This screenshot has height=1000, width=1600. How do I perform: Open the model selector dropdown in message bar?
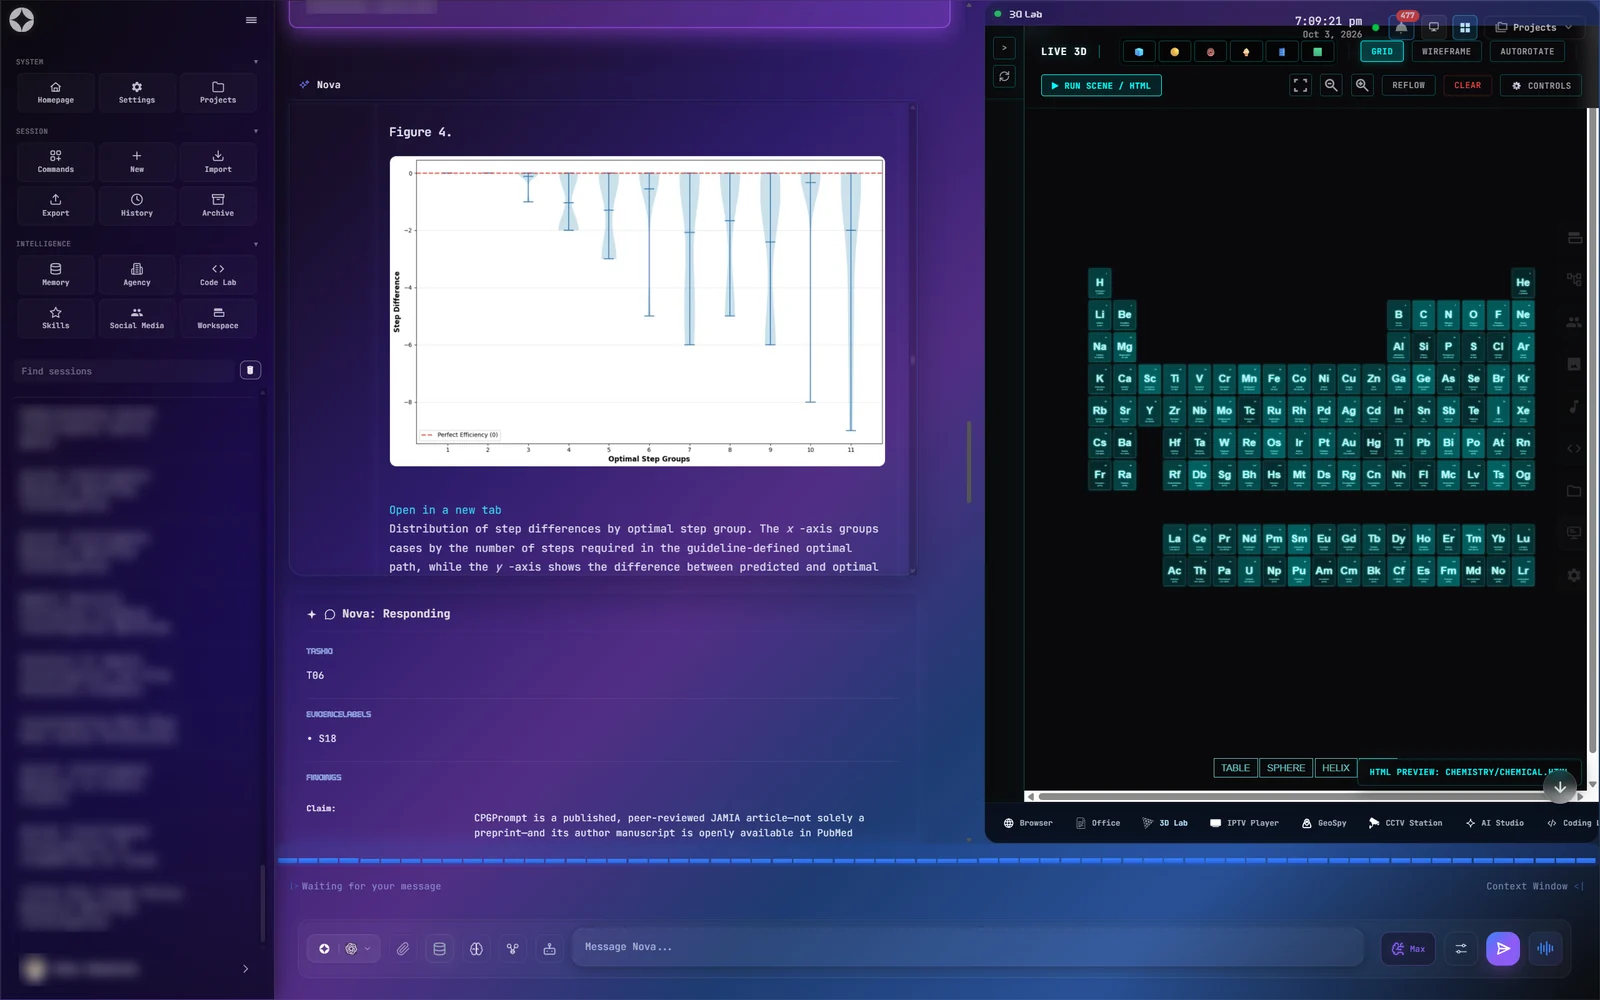[357, 949]
